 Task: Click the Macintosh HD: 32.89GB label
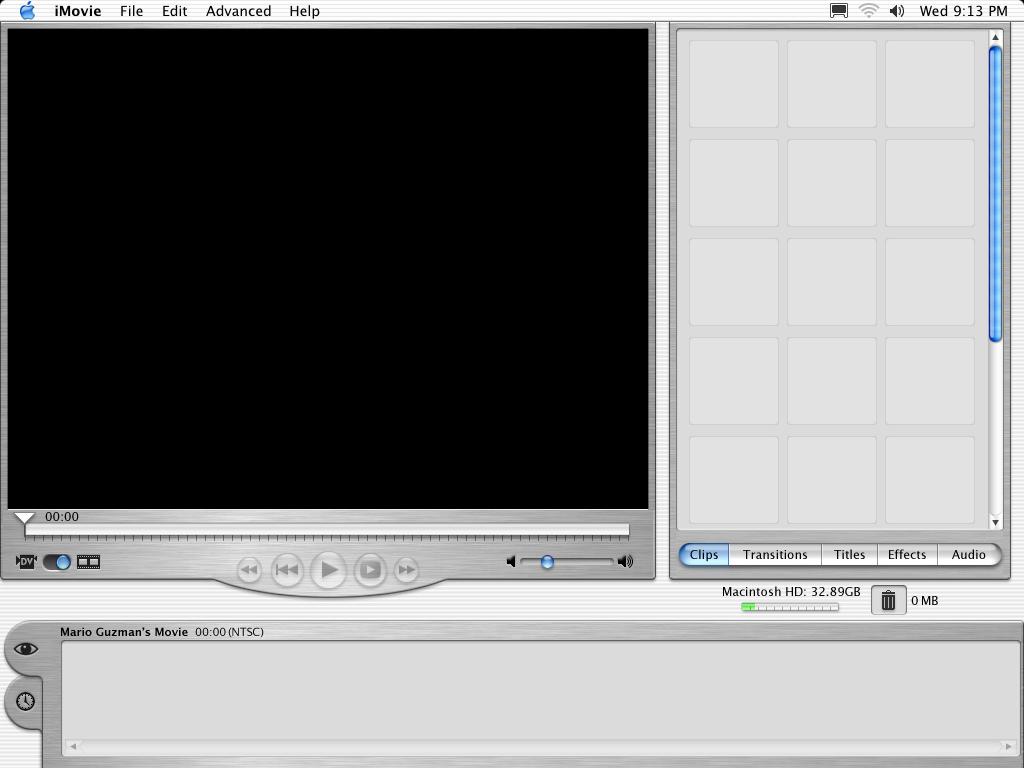[x=791, y=592]
